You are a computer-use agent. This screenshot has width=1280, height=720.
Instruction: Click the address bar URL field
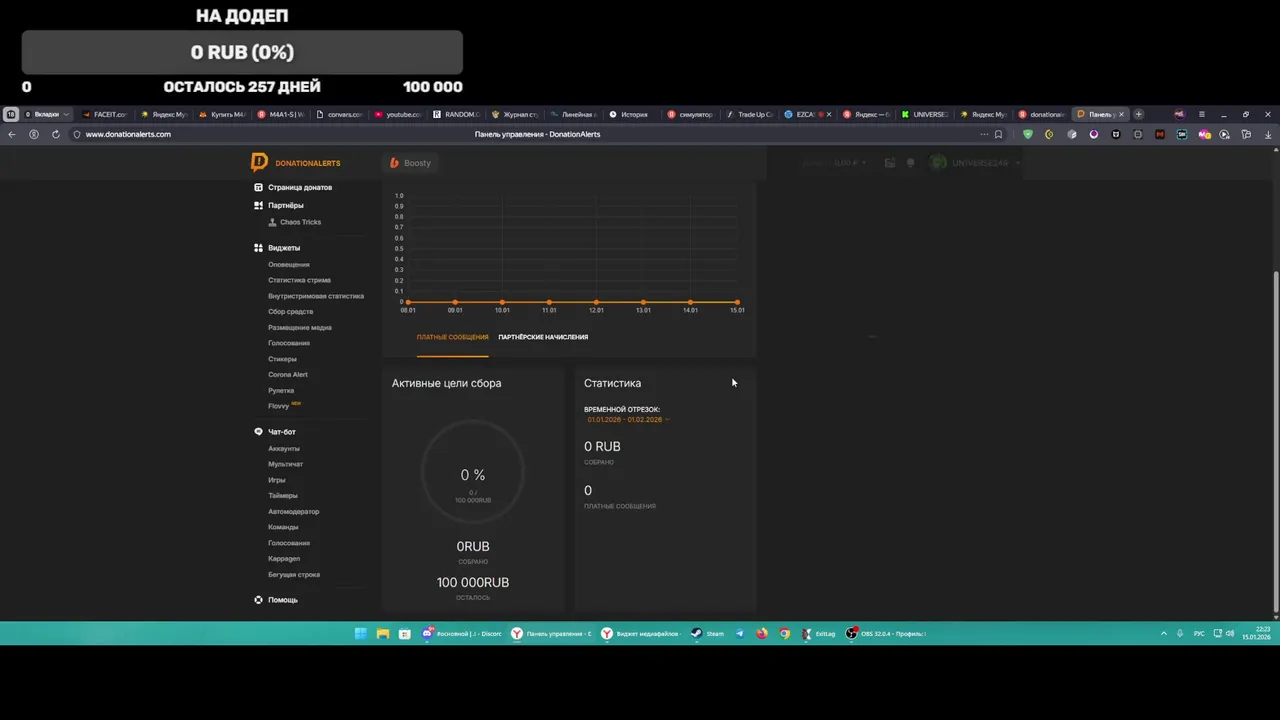[x=128, y=134]
